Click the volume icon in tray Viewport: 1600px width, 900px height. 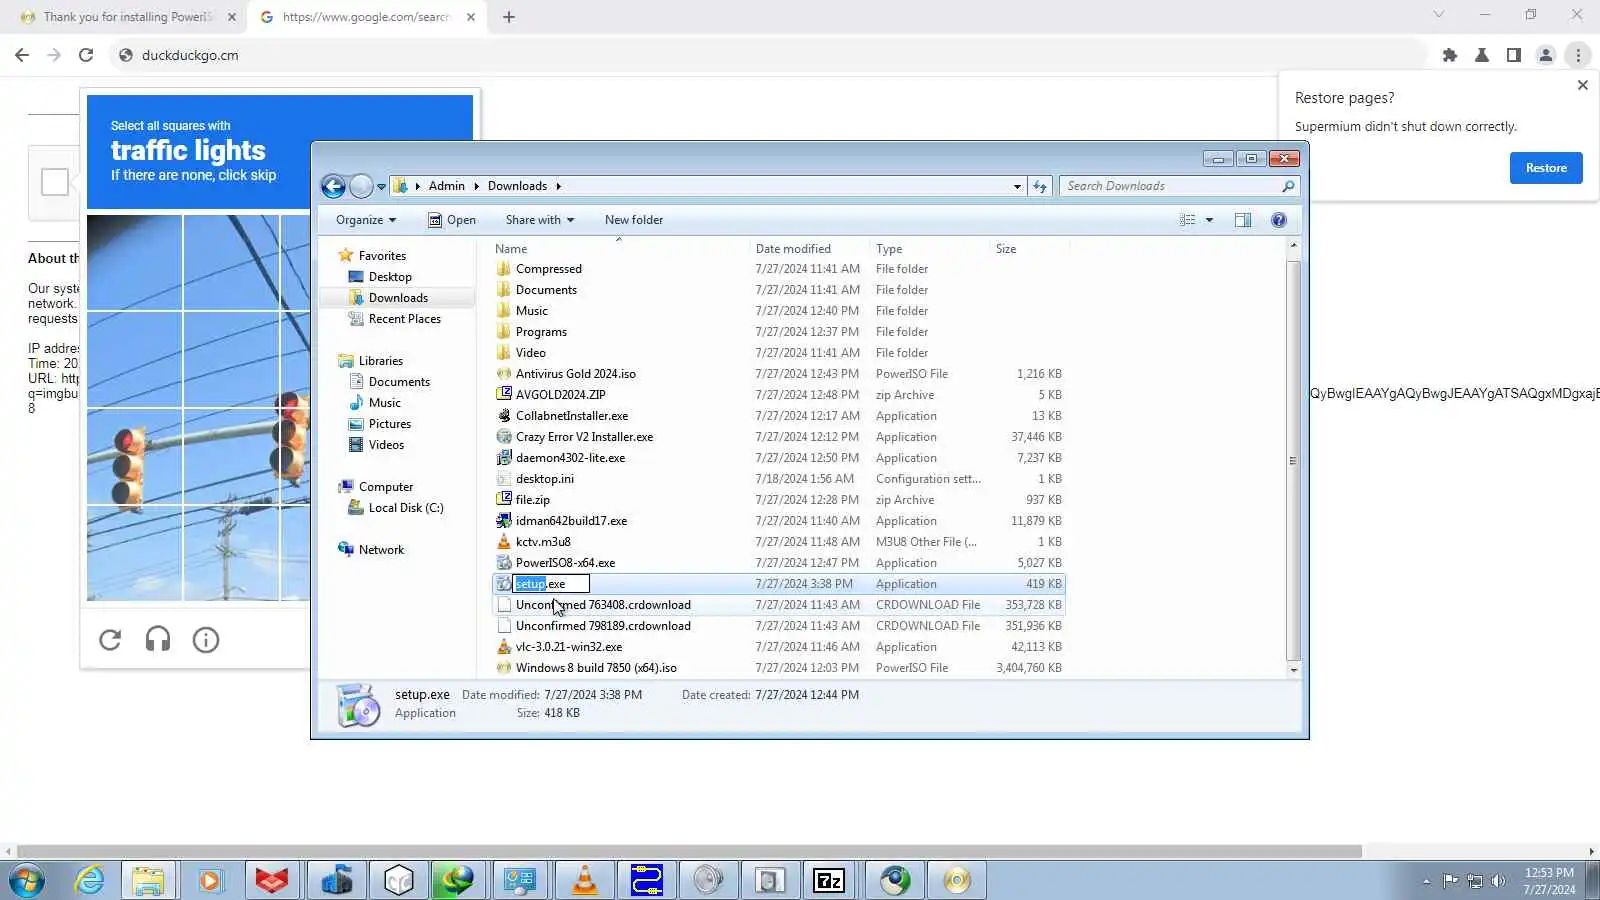[x=1498, y=881]
